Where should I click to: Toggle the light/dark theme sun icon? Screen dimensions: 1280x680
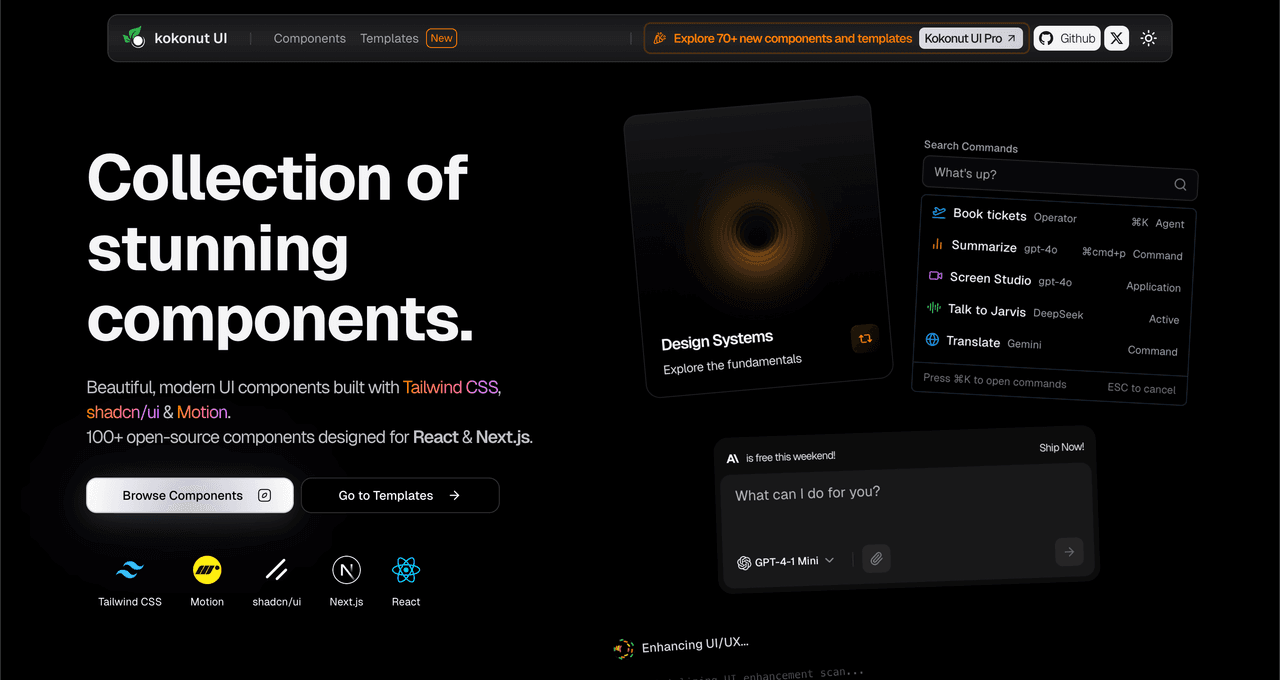point(1148,38)
